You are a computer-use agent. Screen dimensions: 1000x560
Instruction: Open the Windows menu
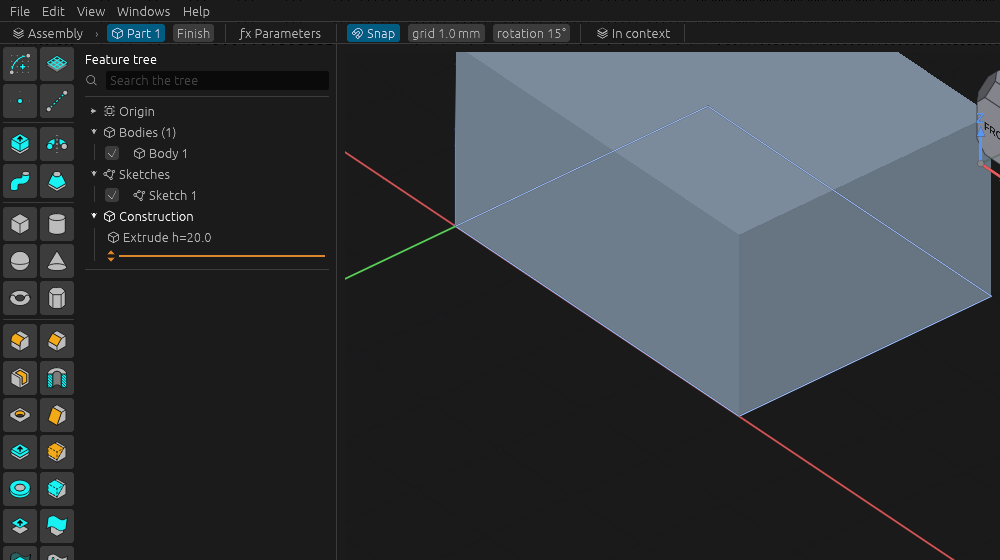coord(143,11)
